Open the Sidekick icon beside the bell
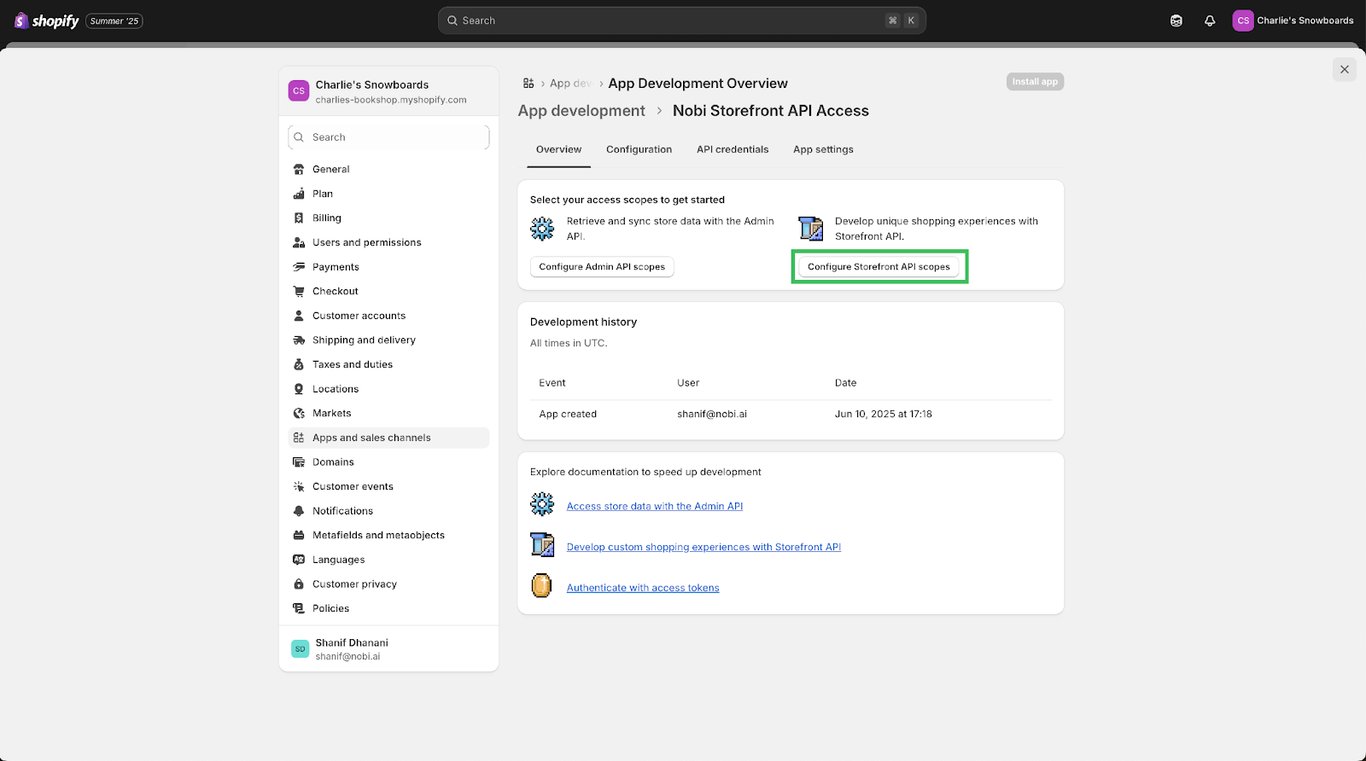Screen dimensions: 1366x761 1176,21
